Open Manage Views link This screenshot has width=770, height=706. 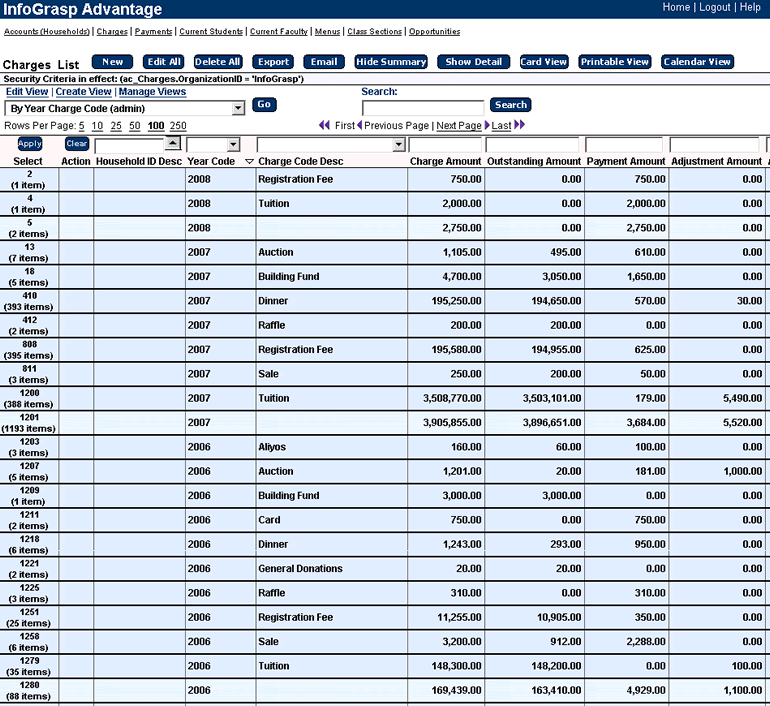152,92
